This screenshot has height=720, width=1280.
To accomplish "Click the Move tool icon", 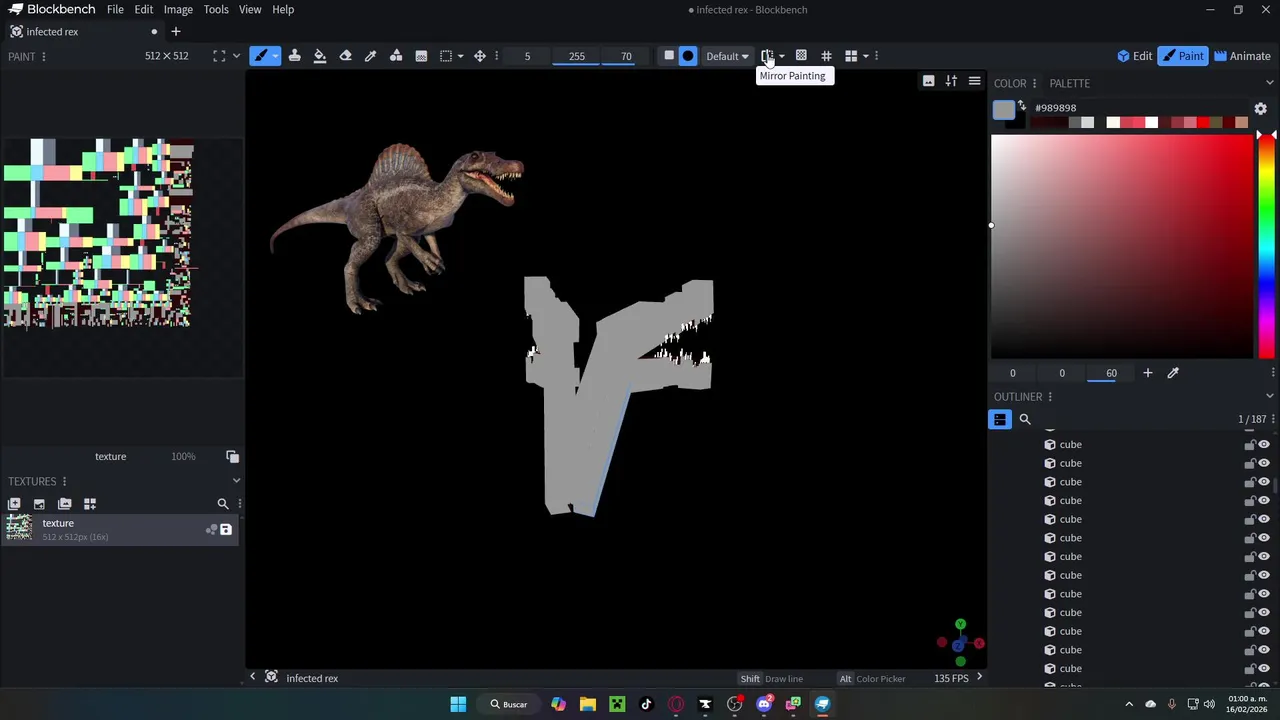I will pyautogui.click(x=480, y=56).
